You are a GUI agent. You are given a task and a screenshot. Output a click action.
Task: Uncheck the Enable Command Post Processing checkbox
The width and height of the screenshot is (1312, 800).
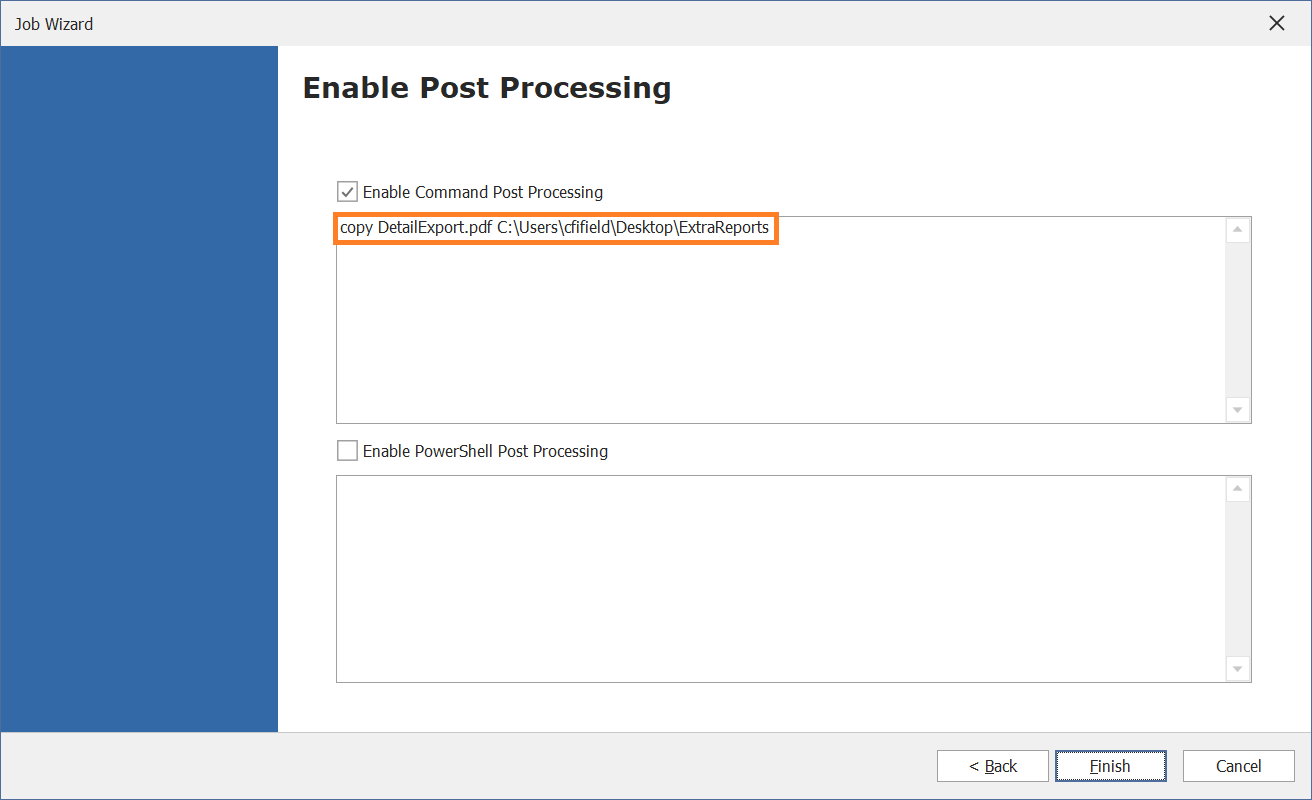347,191
